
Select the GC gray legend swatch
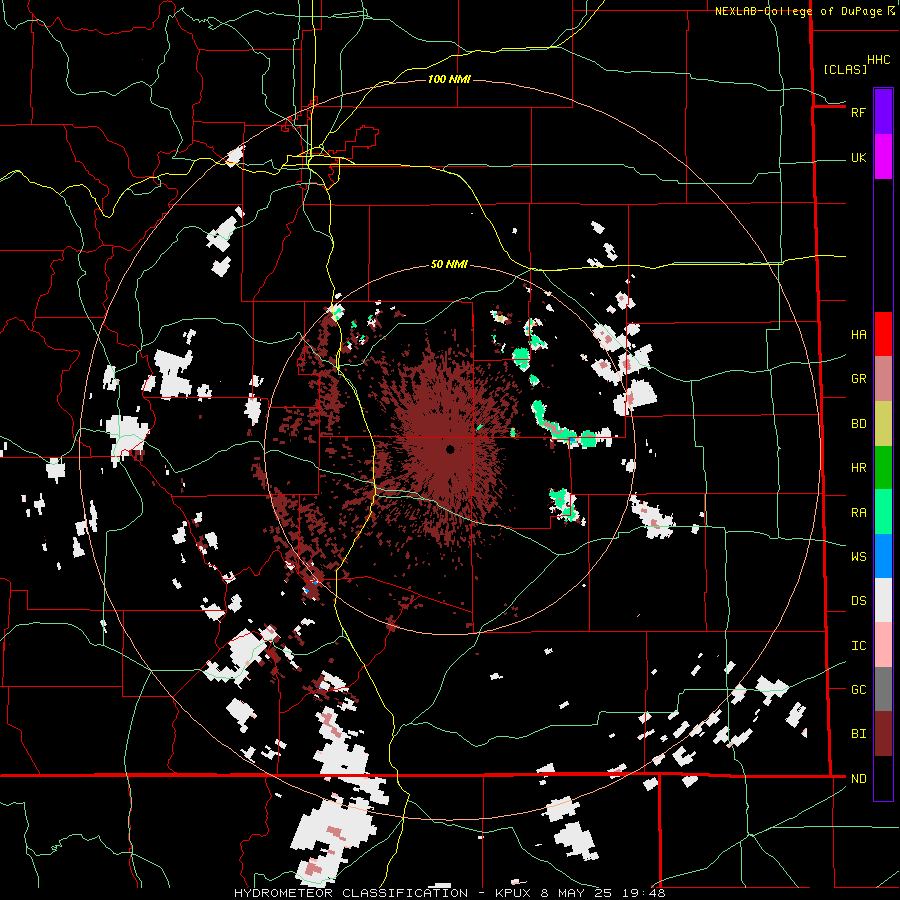point(883,689)
